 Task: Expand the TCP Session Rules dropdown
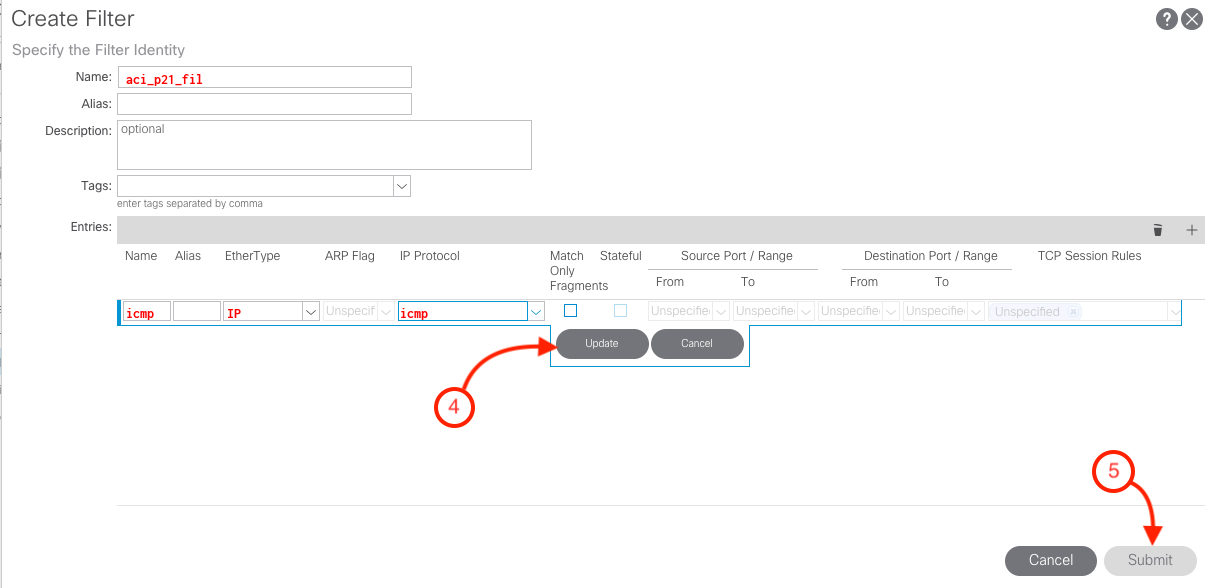coord(1173,312)
